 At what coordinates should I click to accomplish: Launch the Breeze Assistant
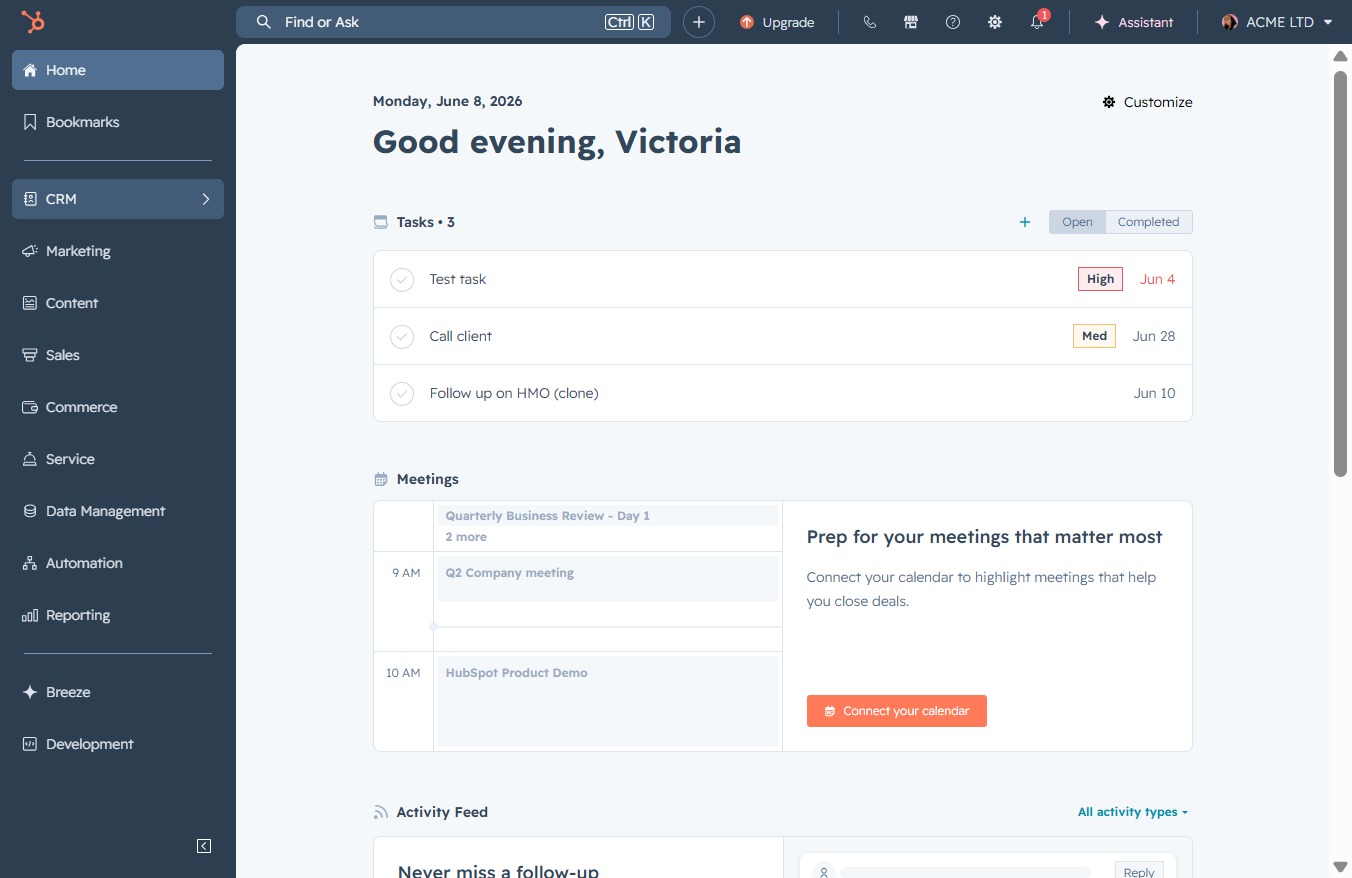(x=1134, y=22)
